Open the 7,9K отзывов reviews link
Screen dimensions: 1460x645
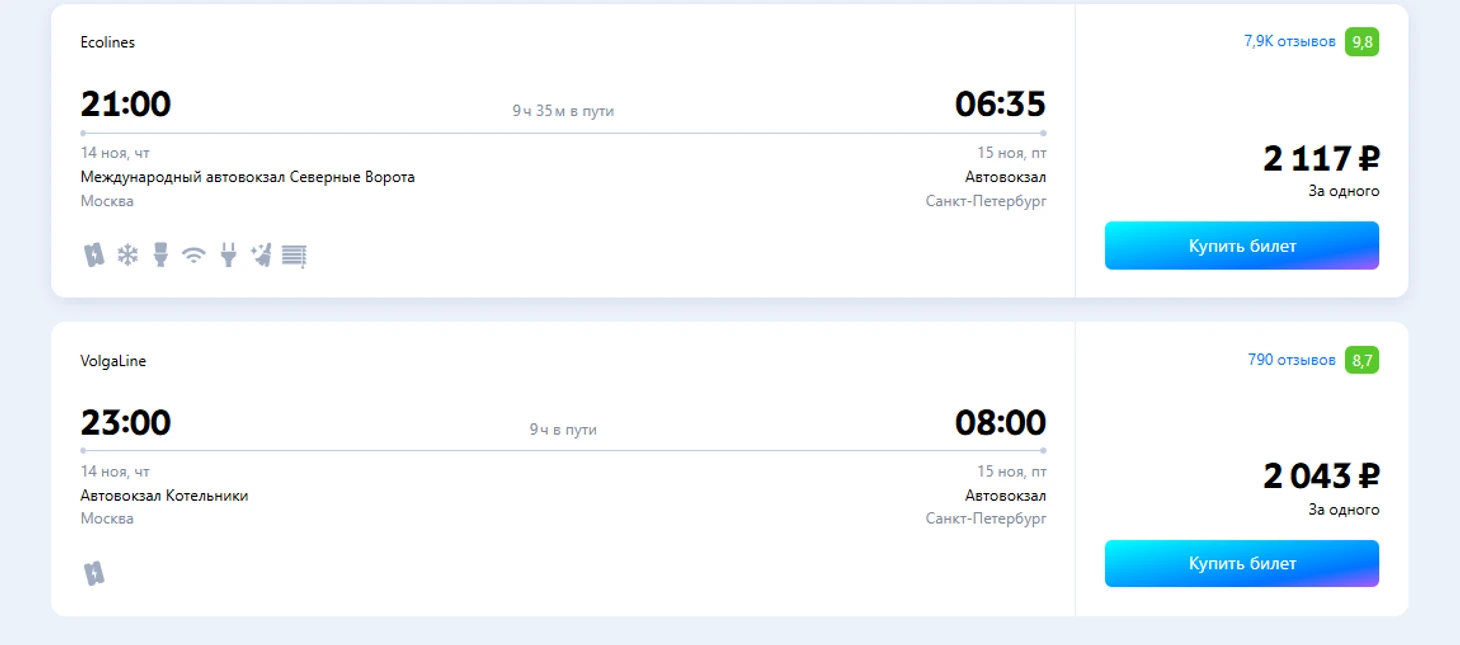tap(1289, 42)
